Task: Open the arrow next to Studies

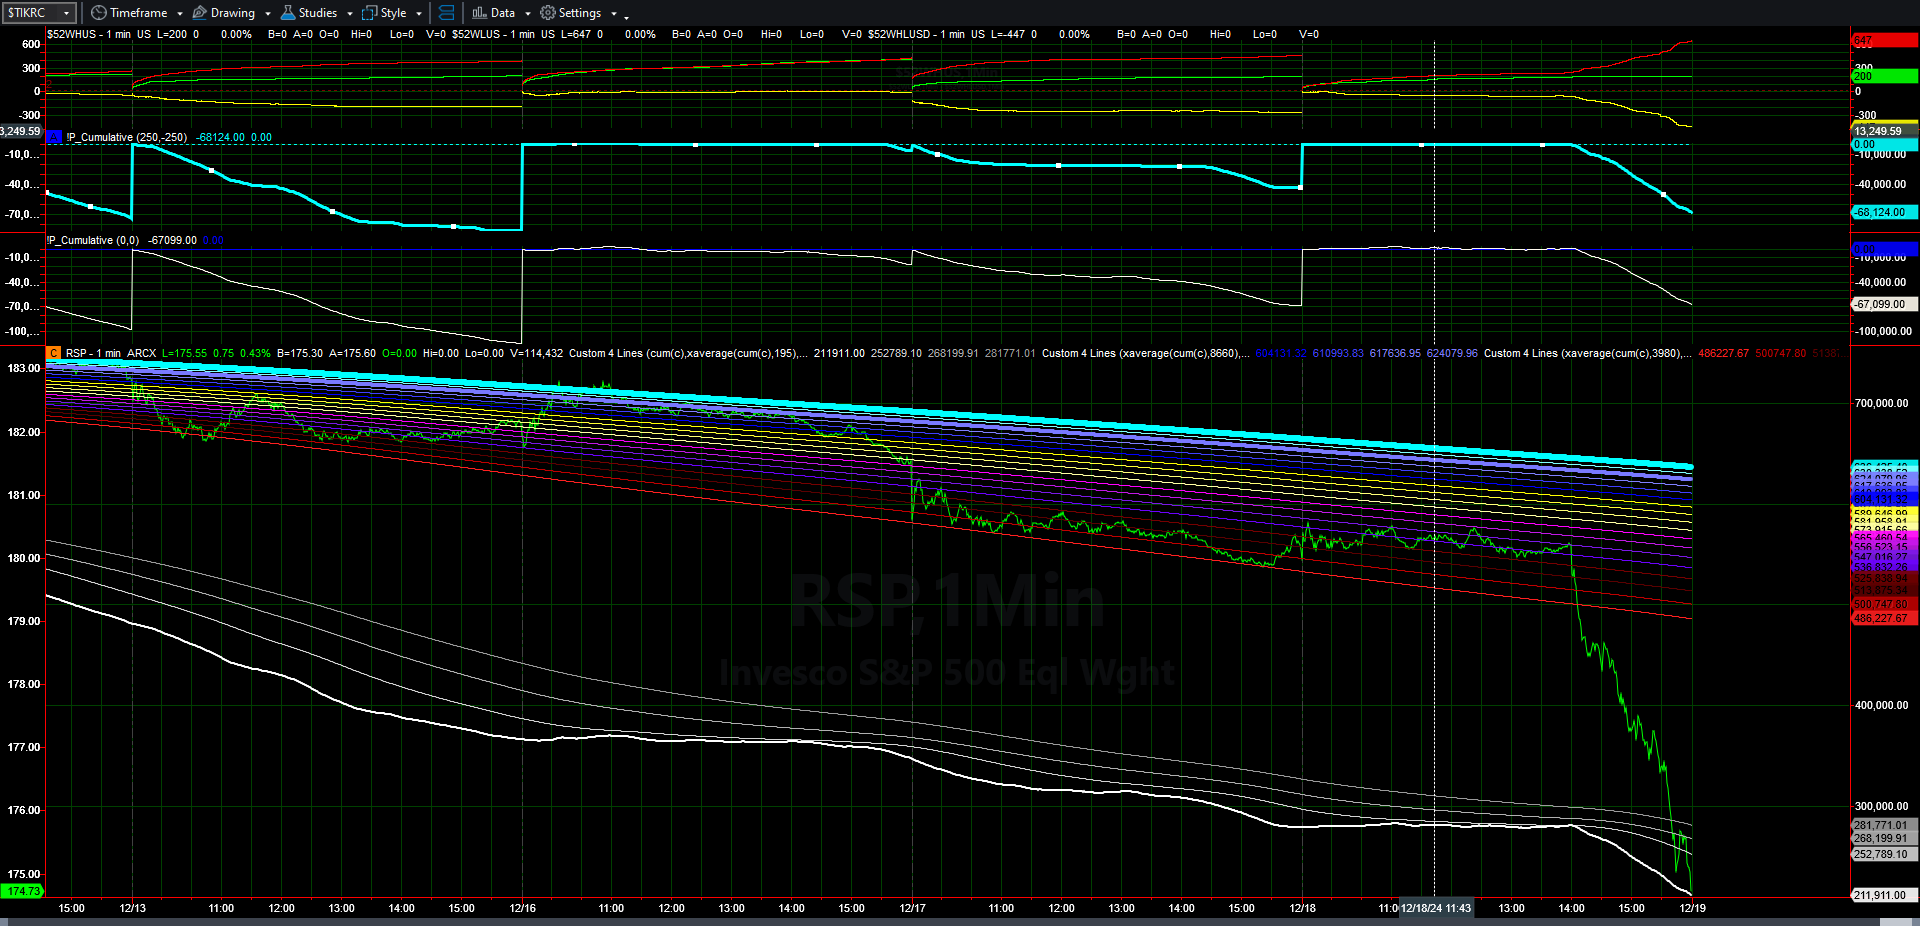Action: [x=350, y=14]
